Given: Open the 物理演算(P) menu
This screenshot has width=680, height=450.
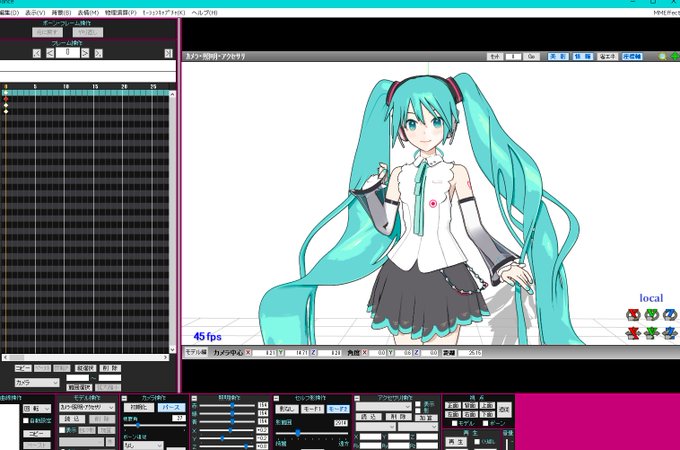Looking at the screenshot, I should (121, 13).
